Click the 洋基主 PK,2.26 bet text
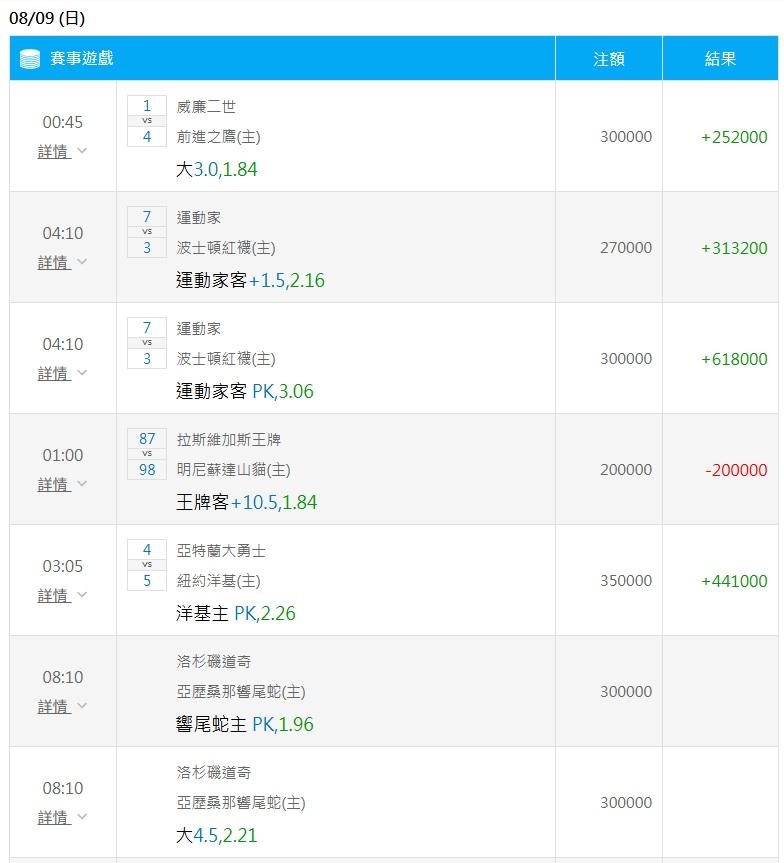Viewport: 784px width, 863px height. click(x=236, y=614)
